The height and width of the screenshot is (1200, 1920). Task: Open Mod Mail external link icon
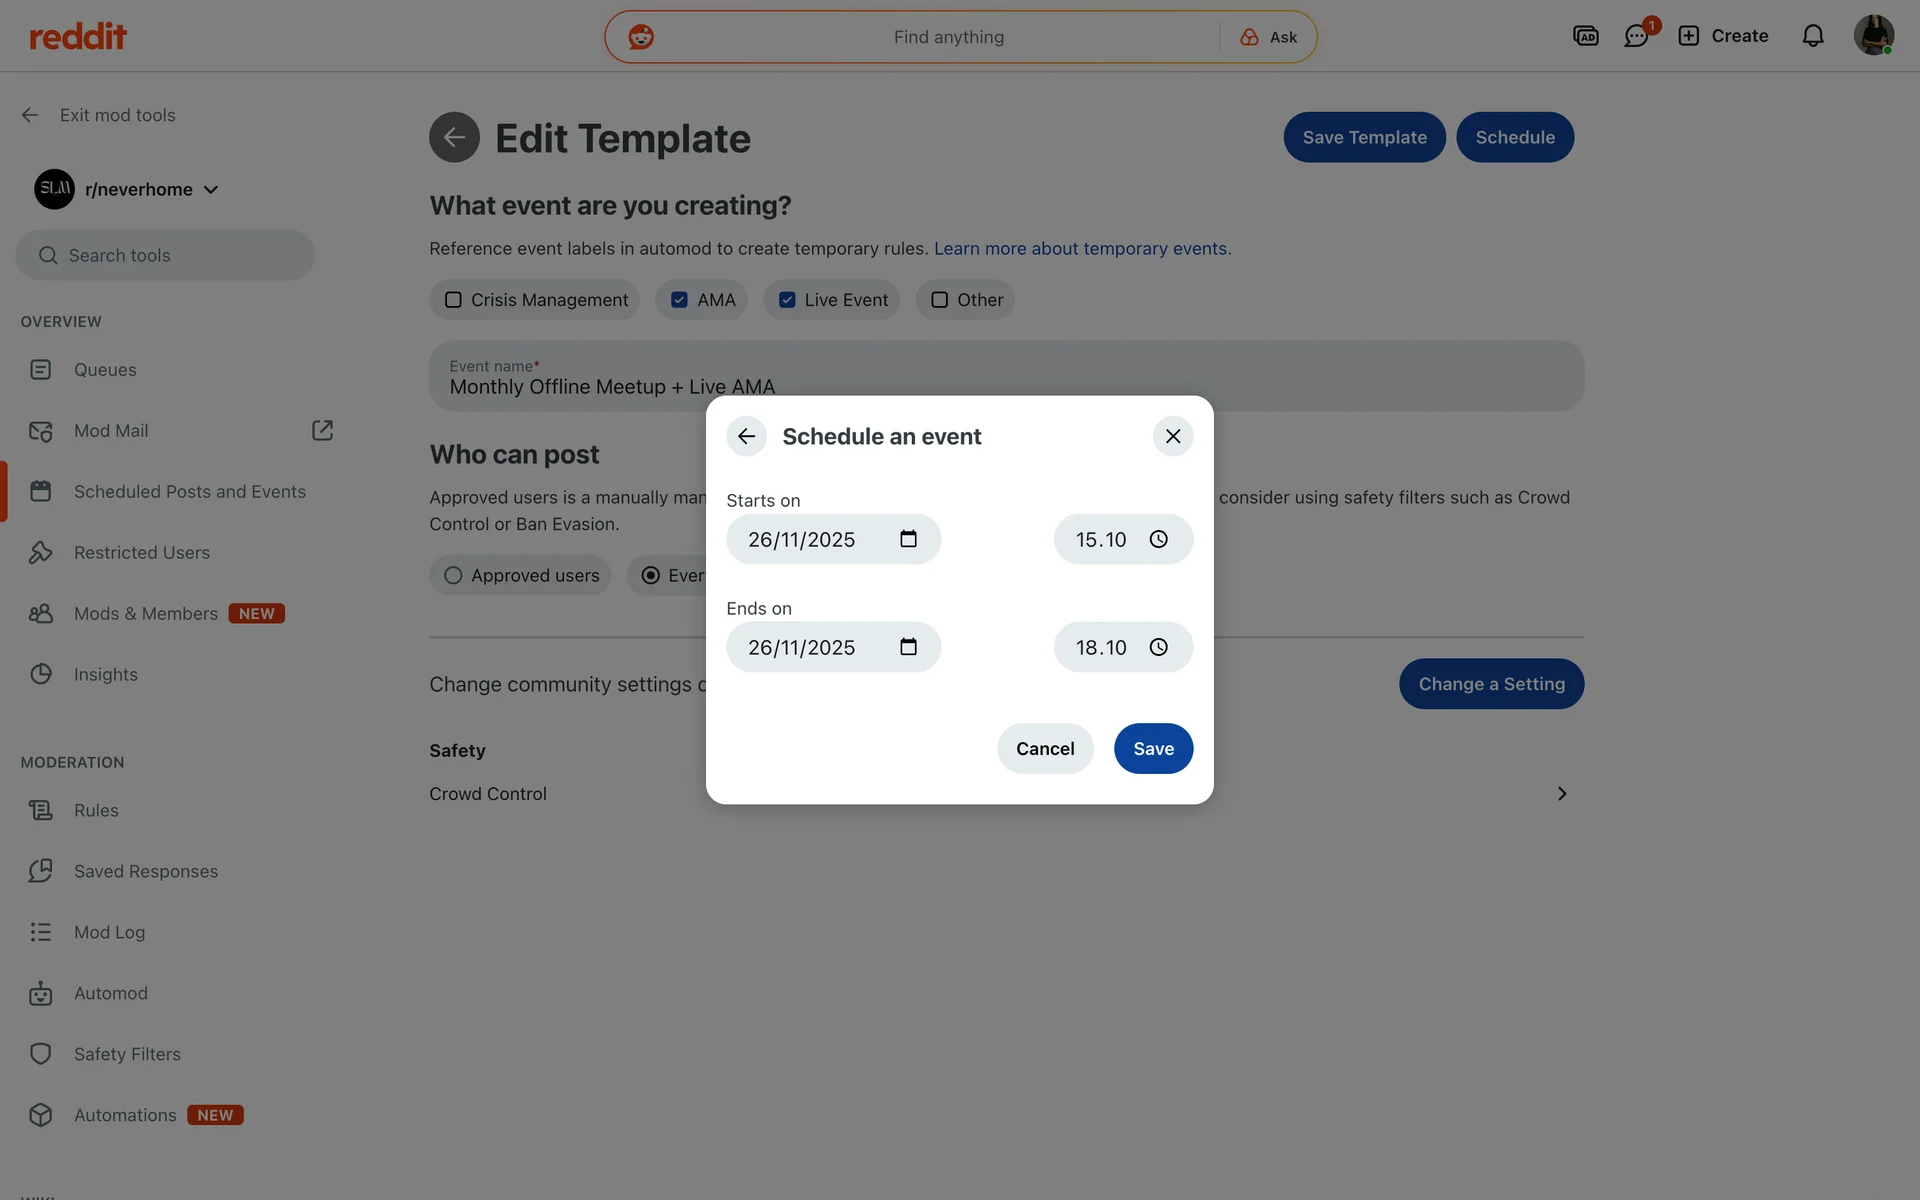click(322, 430)
